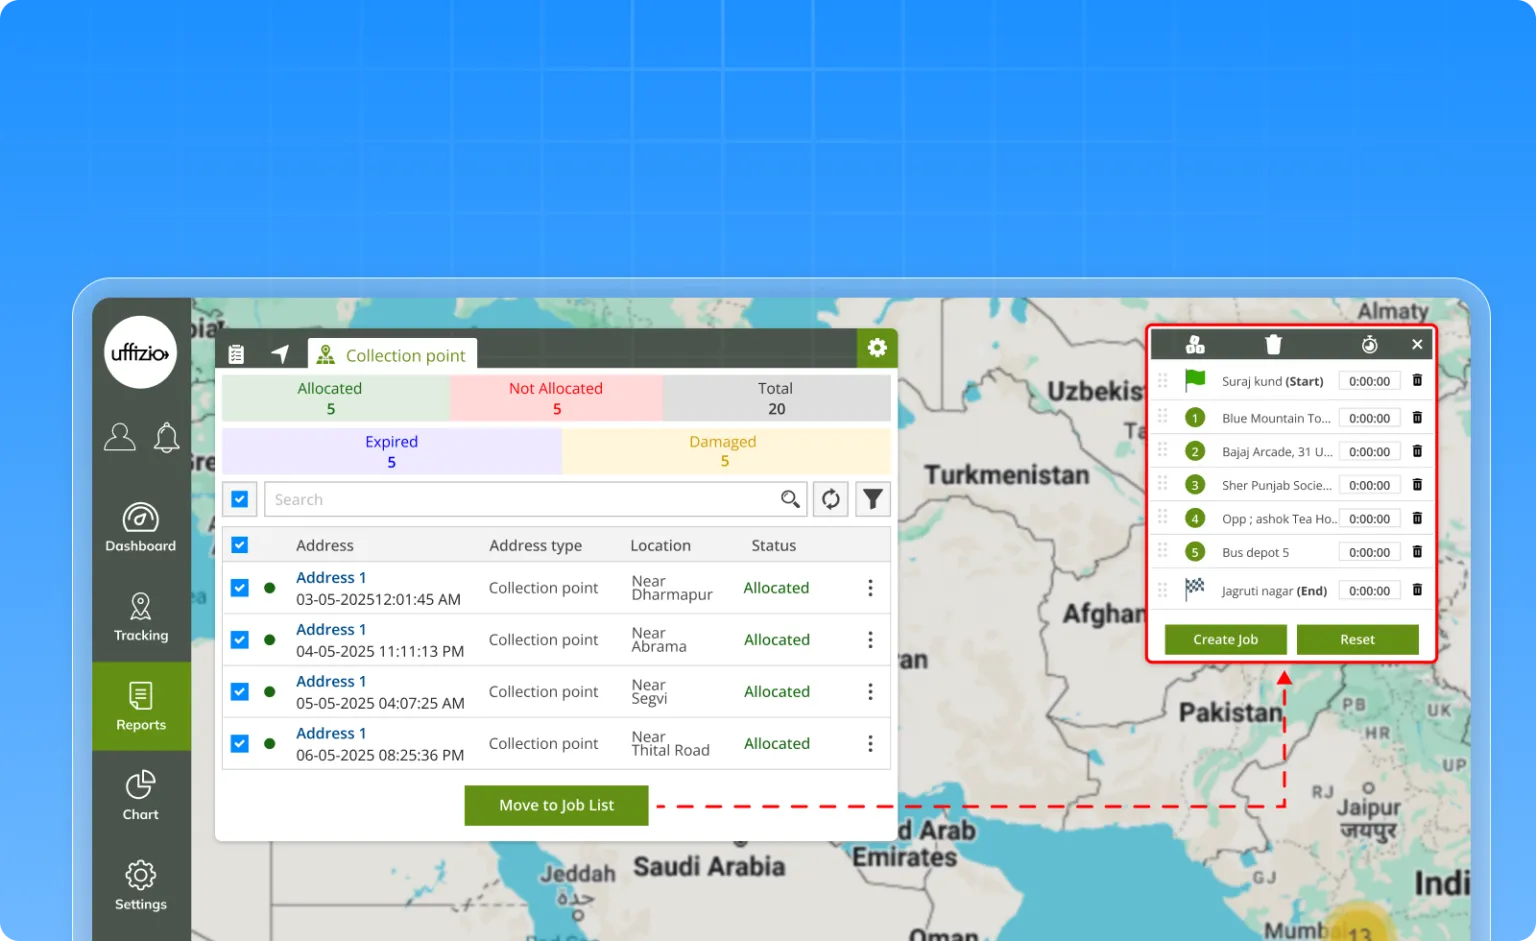Open the notifications bell icon
Image resolution: width=1536 pixels, height=941 pixels.
point(166,437)
